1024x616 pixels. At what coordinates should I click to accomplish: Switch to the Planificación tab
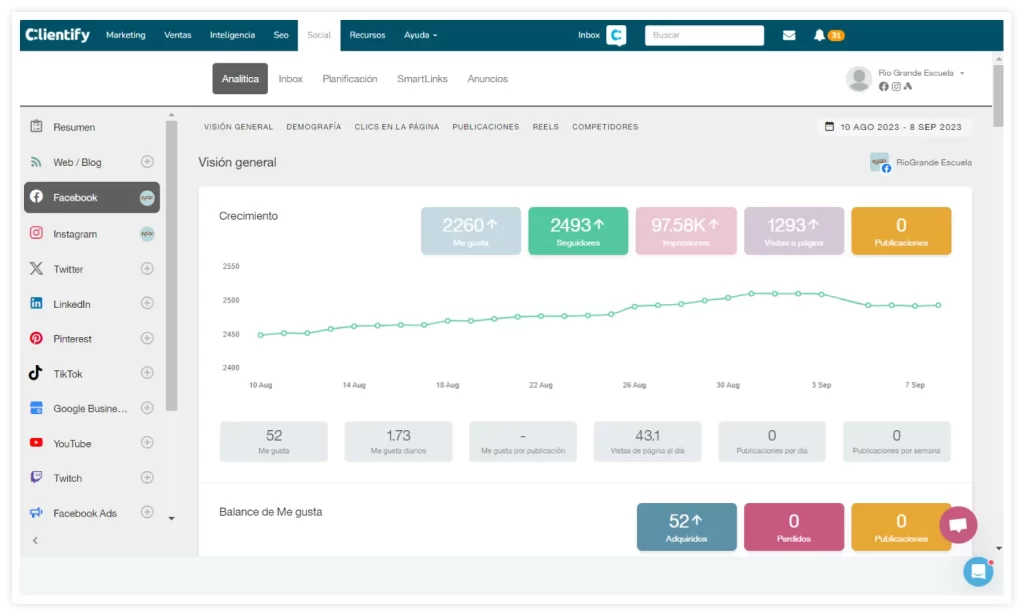(x=350, y=79)
